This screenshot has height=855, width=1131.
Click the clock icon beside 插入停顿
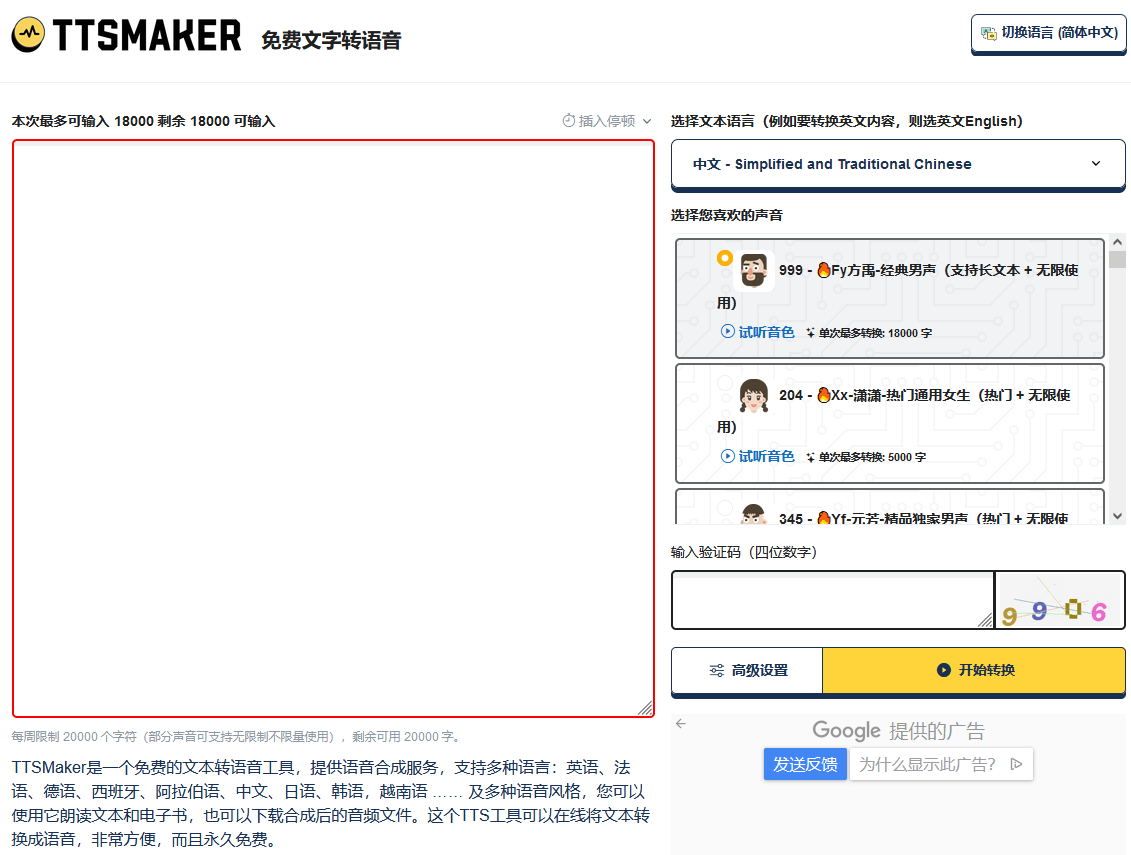566,120
